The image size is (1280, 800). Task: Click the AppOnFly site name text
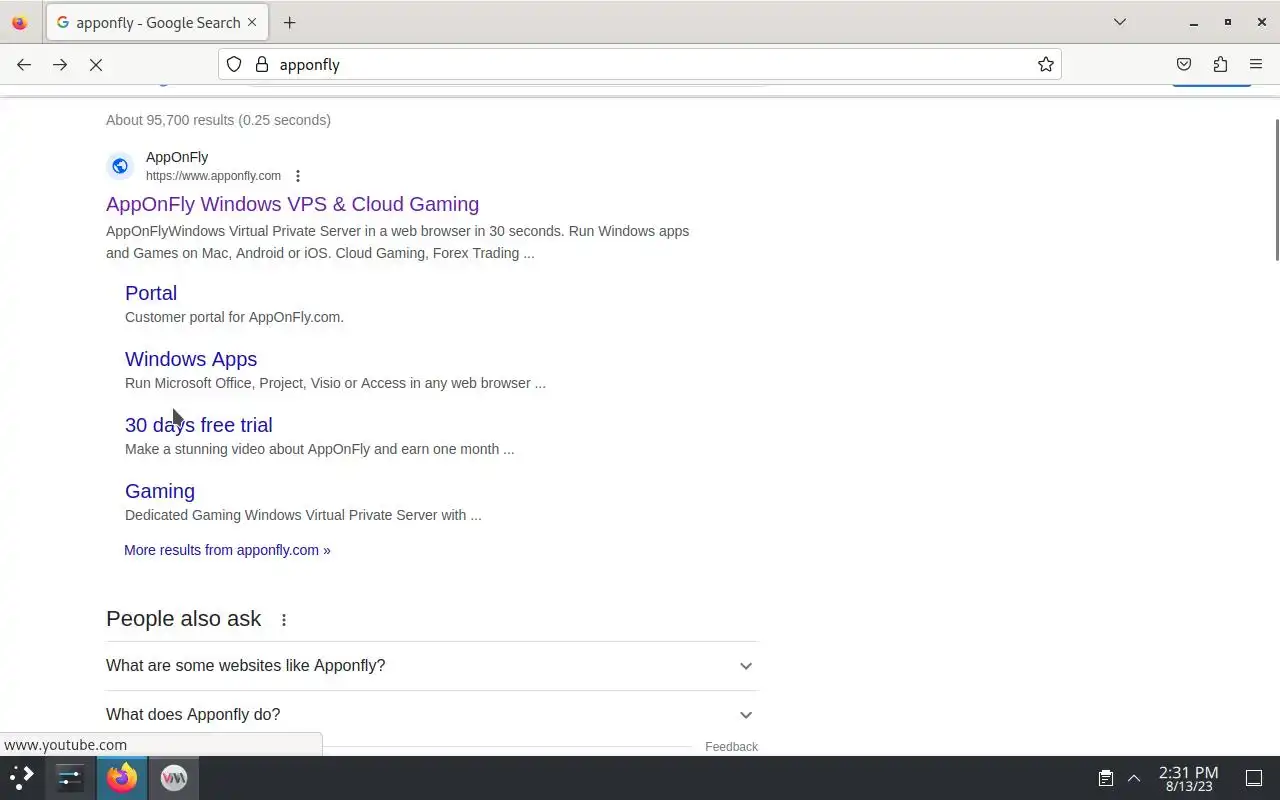point(177,157)
